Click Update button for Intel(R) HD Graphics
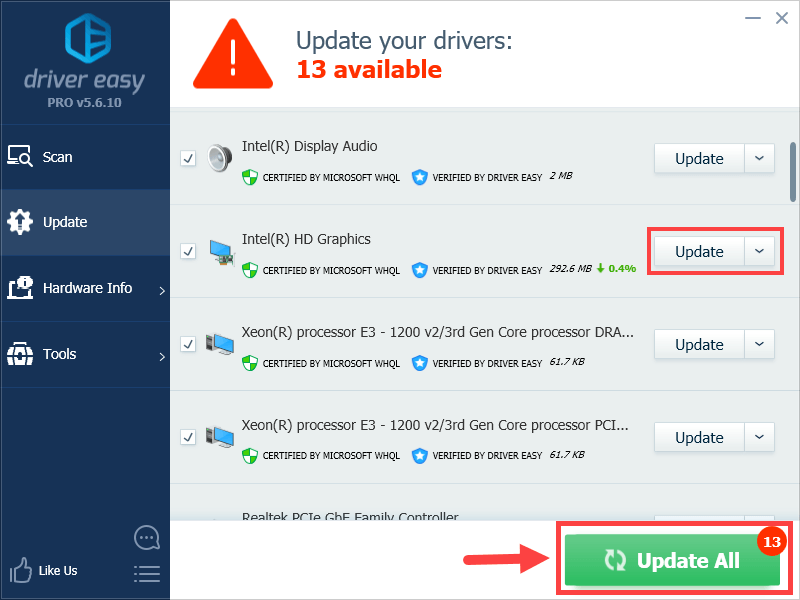The width and height of the screenshot is (800, 600). [699, 251]
